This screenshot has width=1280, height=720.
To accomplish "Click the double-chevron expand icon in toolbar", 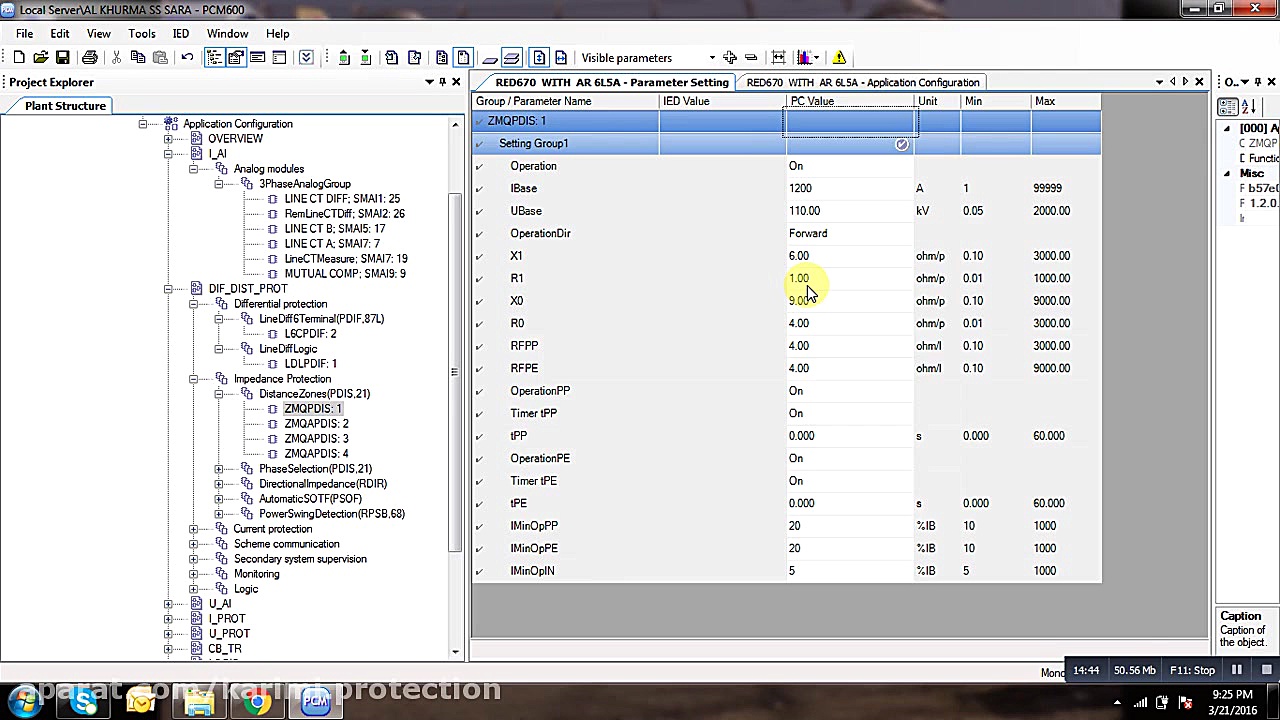I will click(x=306, y=58).
